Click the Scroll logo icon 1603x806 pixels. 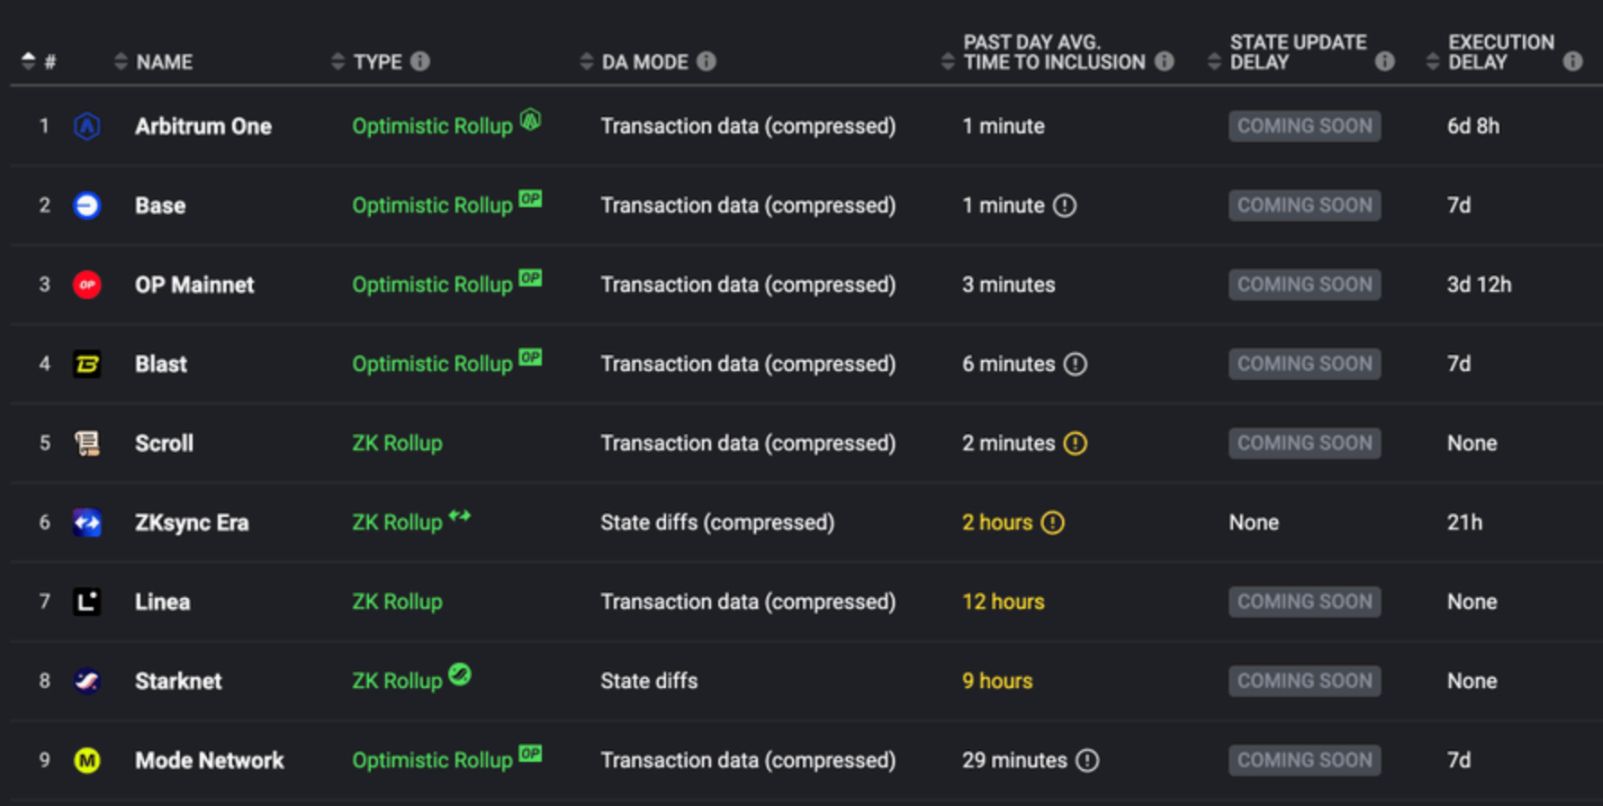pos(87,443)
